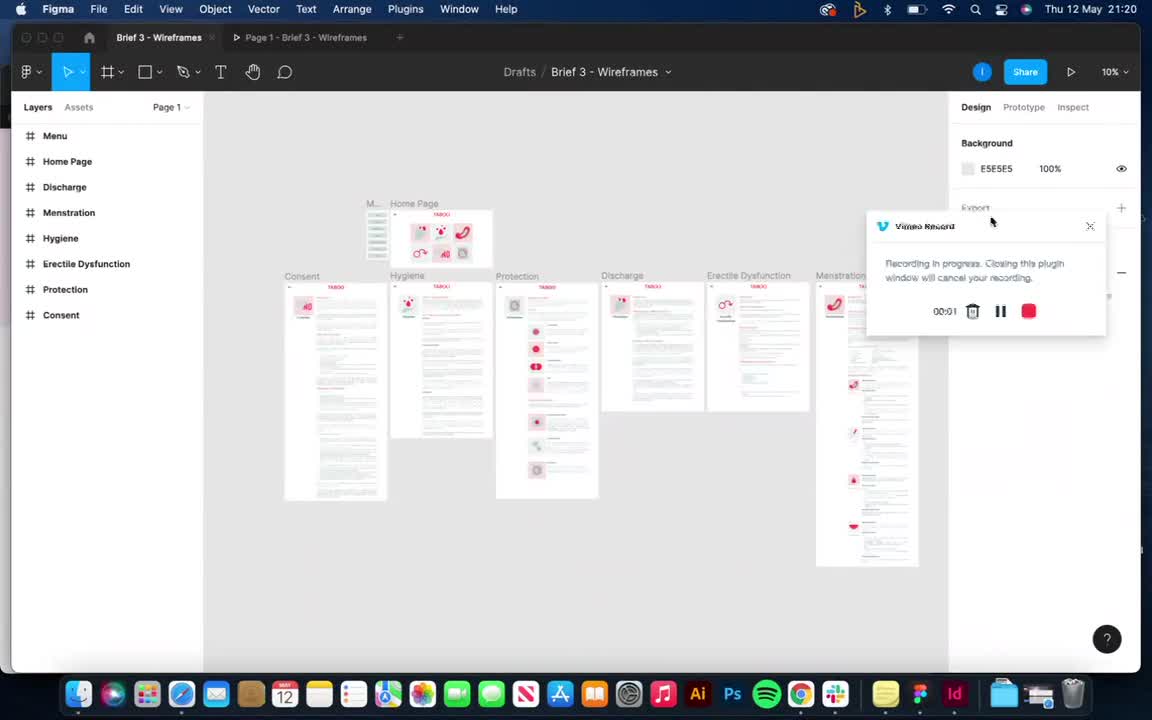Select the Rectangle shape tool
This screenshot has width=1152, height=720.
(x=145, y=72)
